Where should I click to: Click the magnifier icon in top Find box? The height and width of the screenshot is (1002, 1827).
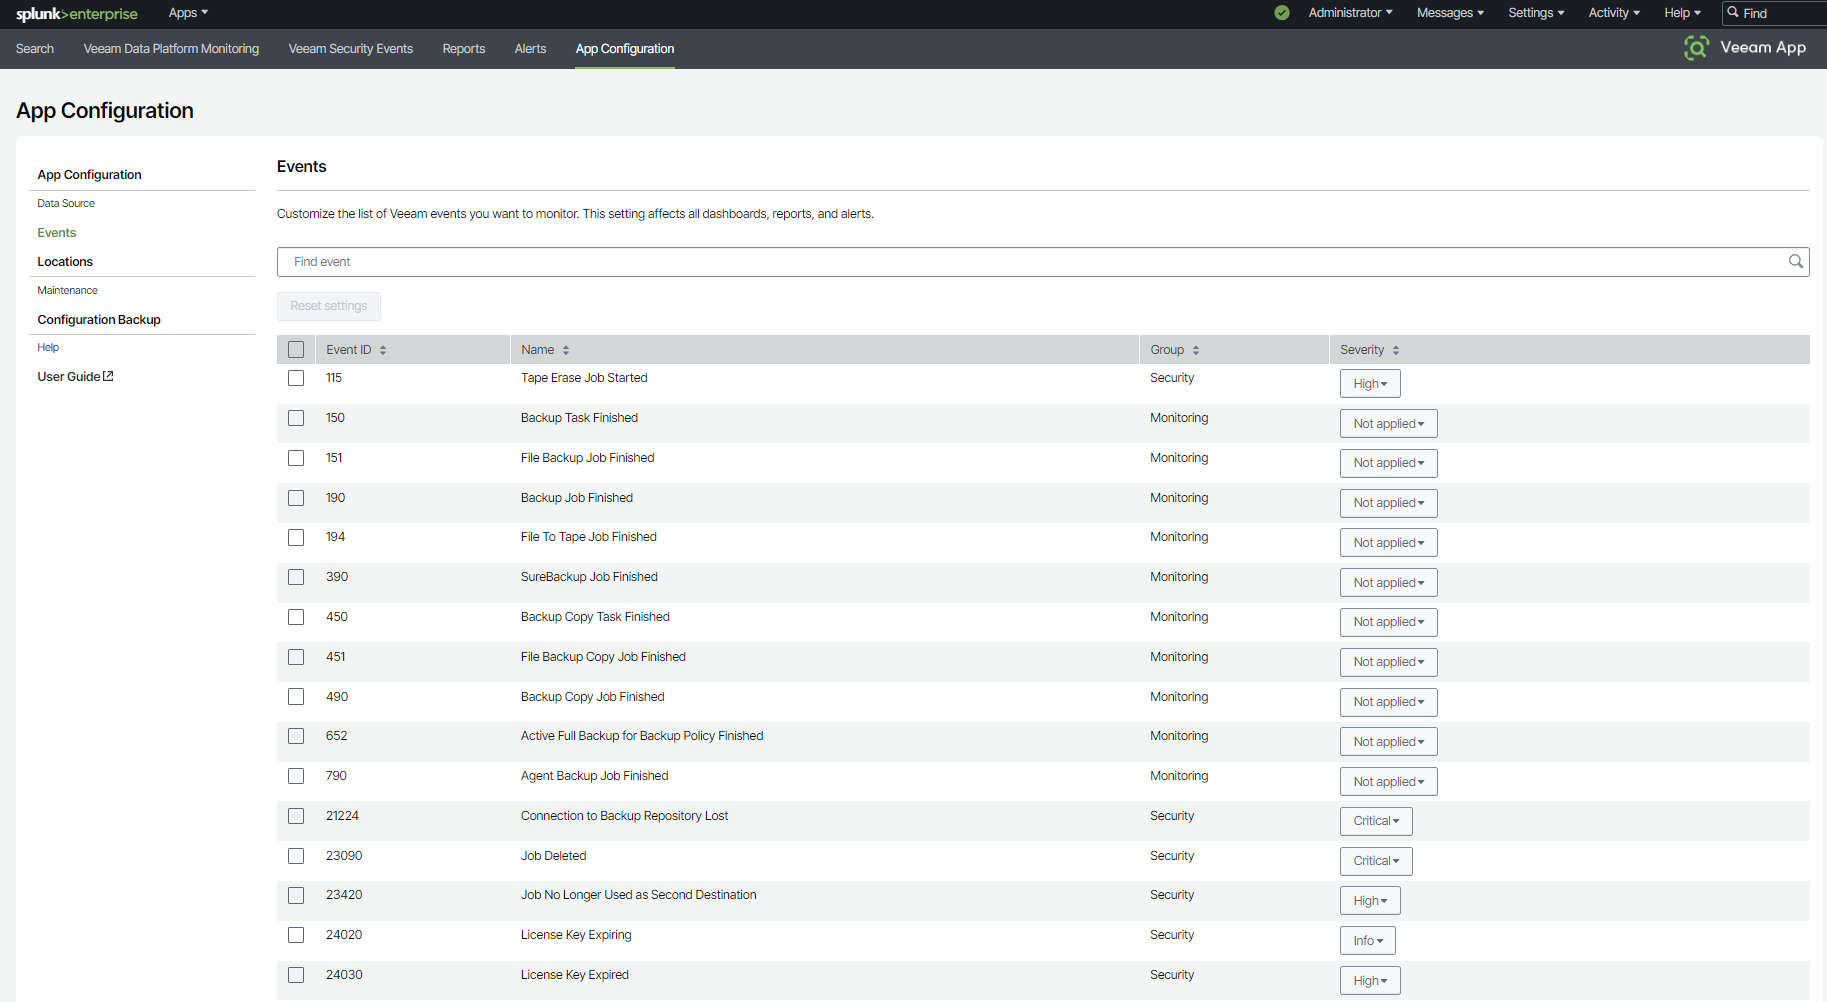(1733, 13)
